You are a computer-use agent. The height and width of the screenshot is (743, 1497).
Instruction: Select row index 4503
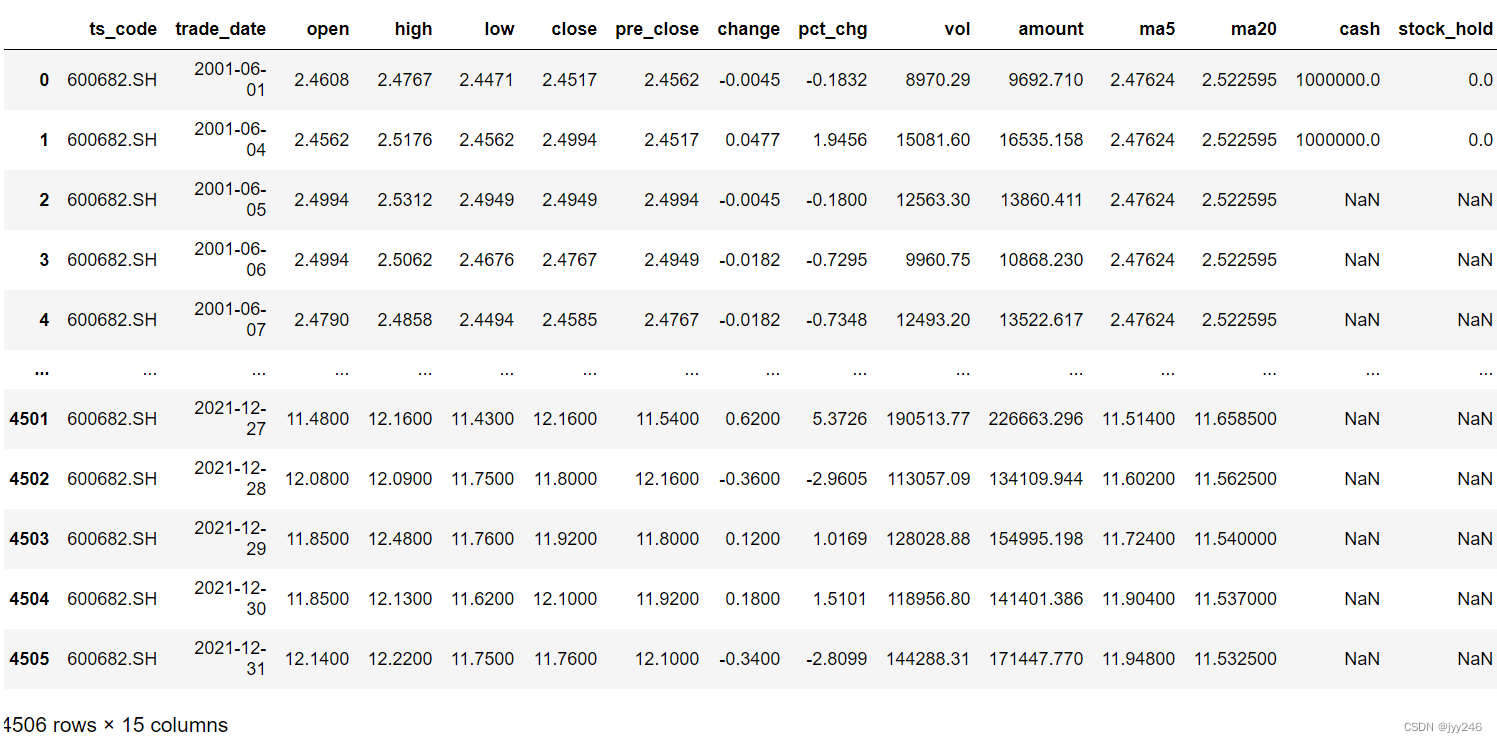[29, 539]
